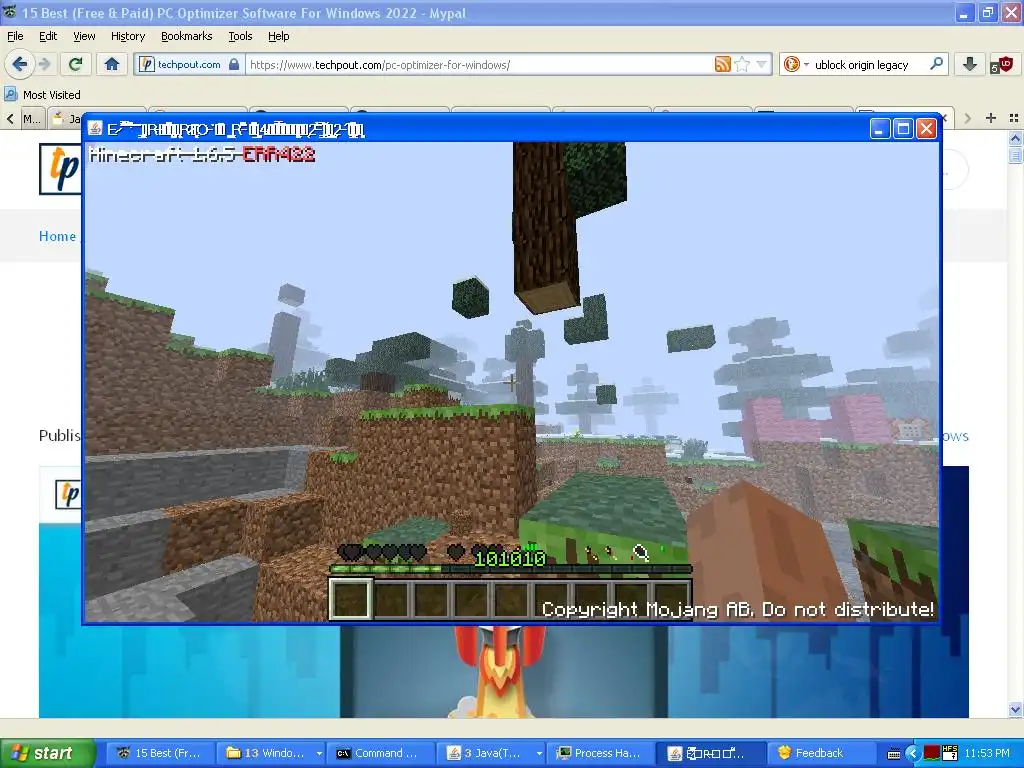Click the browser scrollbar down arrow

(1015, 709)
